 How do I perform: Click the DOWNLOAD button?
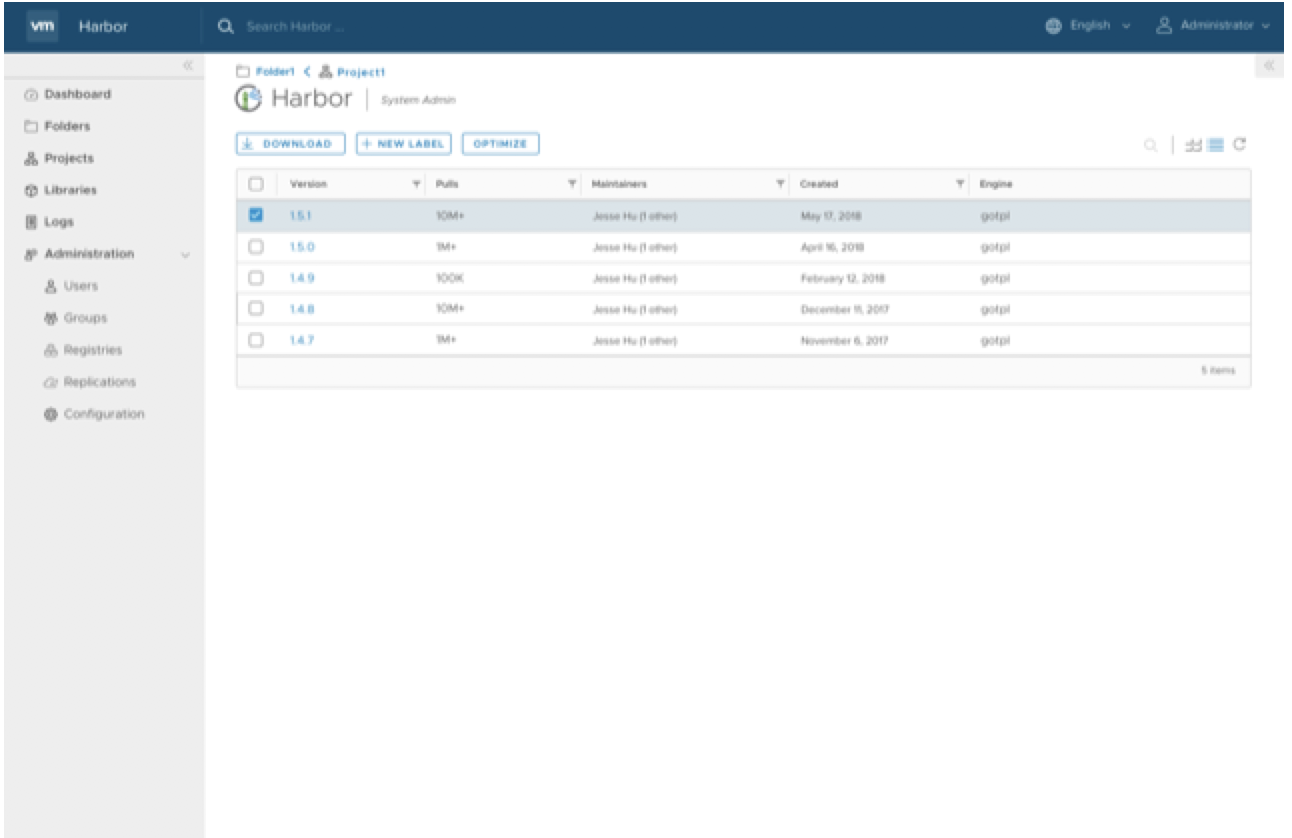[x=291, y=144]
